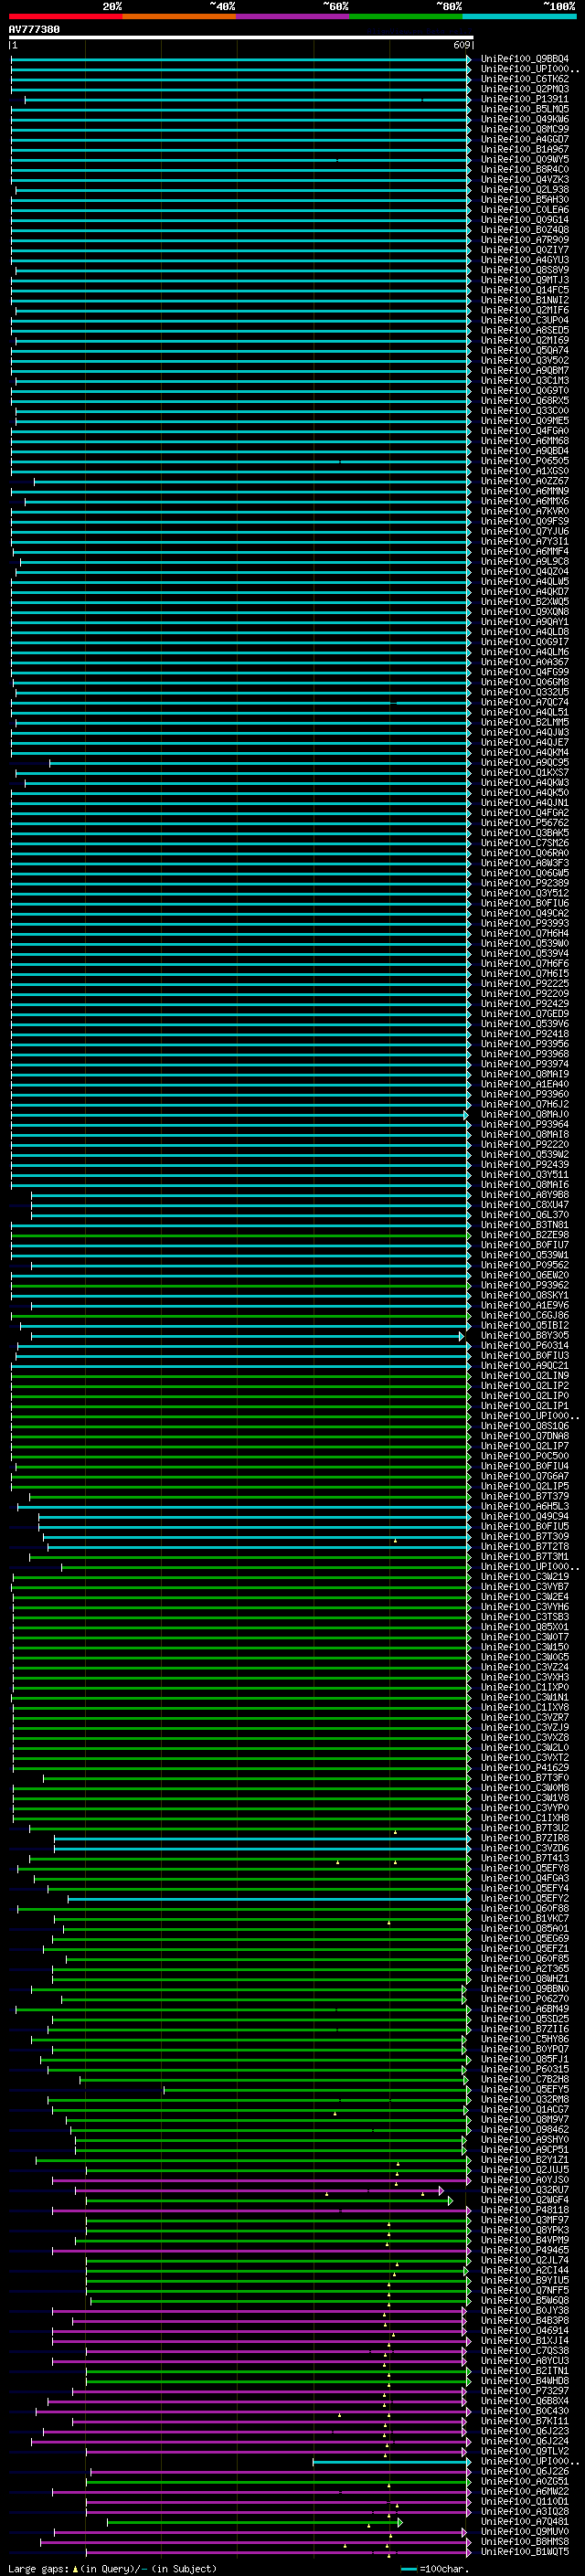
Task: Select the UniRef100_Q8MAI6 label
Action: coord(525,1185)
